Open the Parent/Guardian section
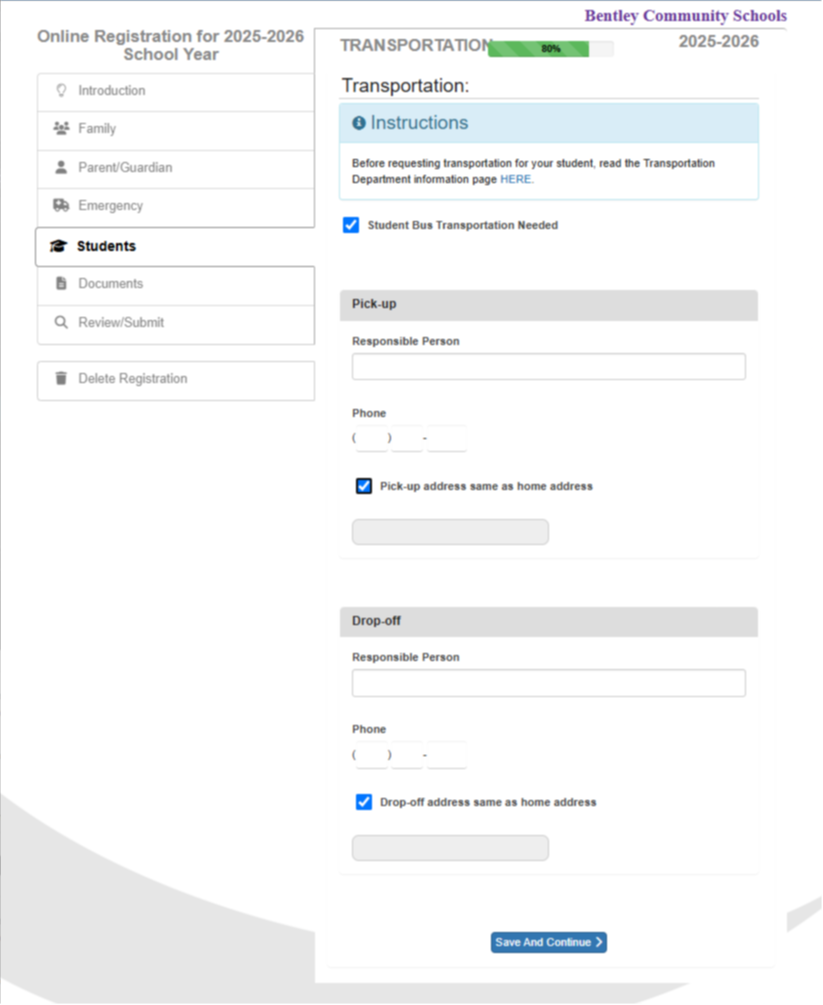This screenshot has width=823, height=1005. pos(176,169)
